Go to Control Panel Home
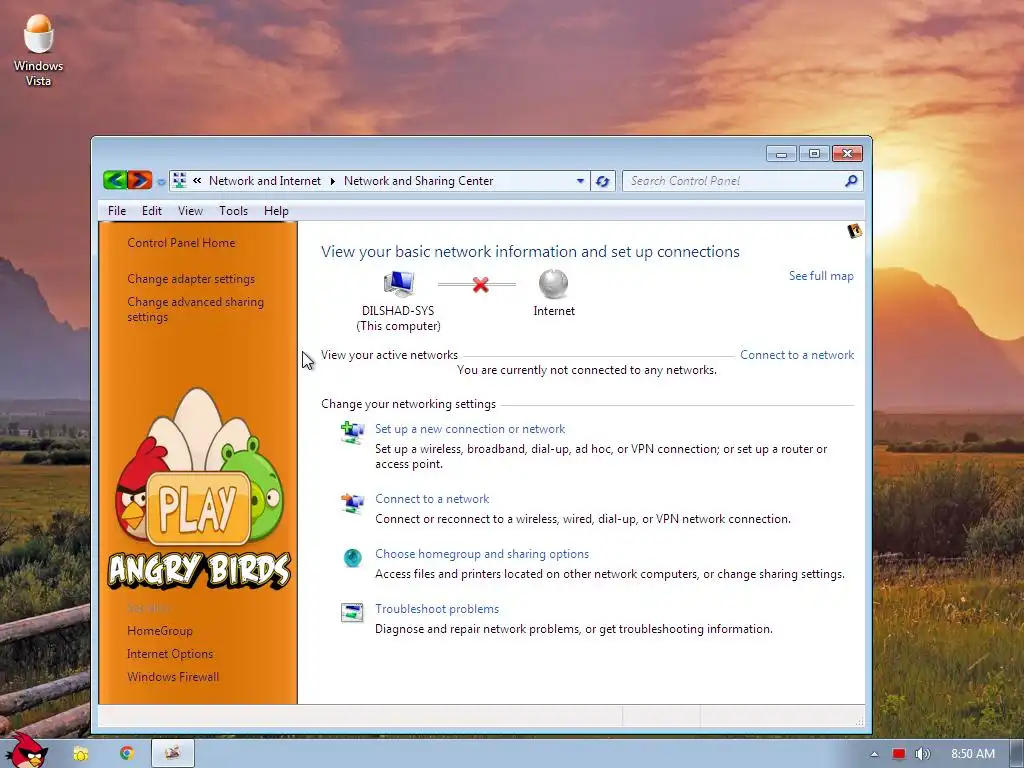 pos(182,243)
